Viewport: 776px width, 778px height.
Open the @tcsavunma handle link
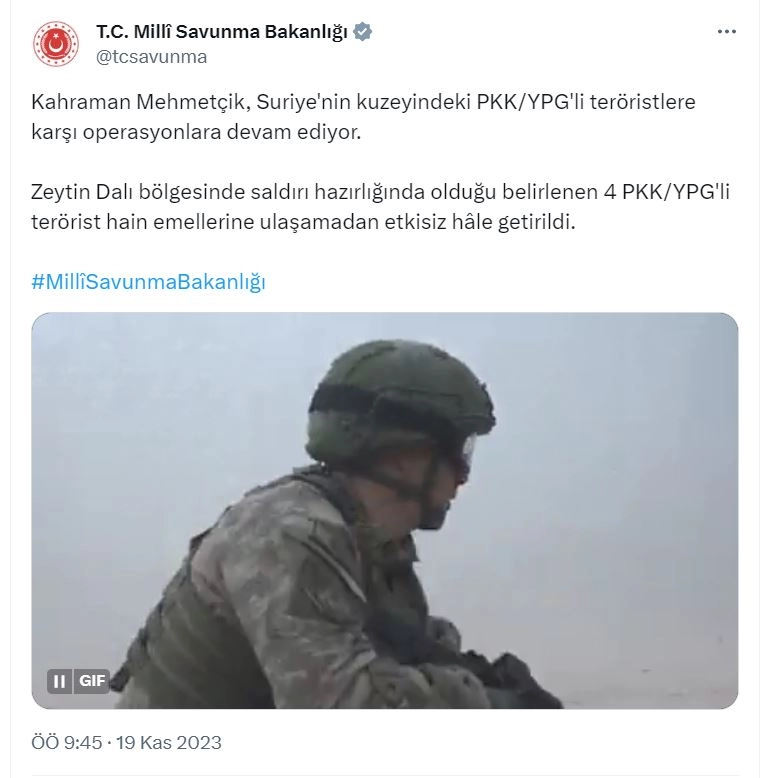(151, 57)
